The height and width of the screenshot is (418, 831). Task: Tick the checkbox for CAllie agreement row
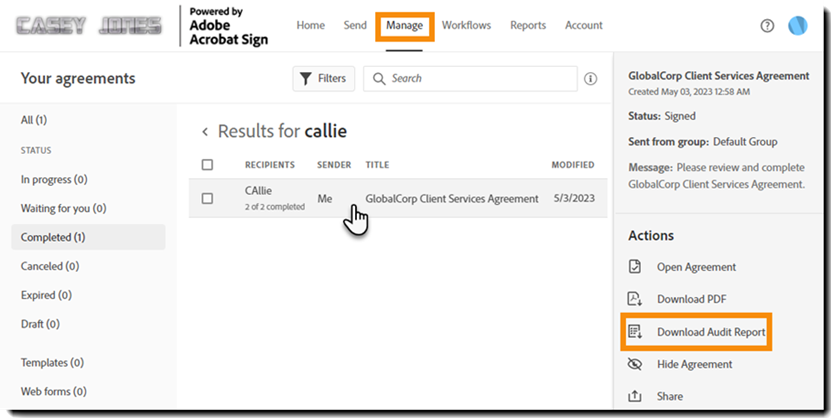coord(207,199)
